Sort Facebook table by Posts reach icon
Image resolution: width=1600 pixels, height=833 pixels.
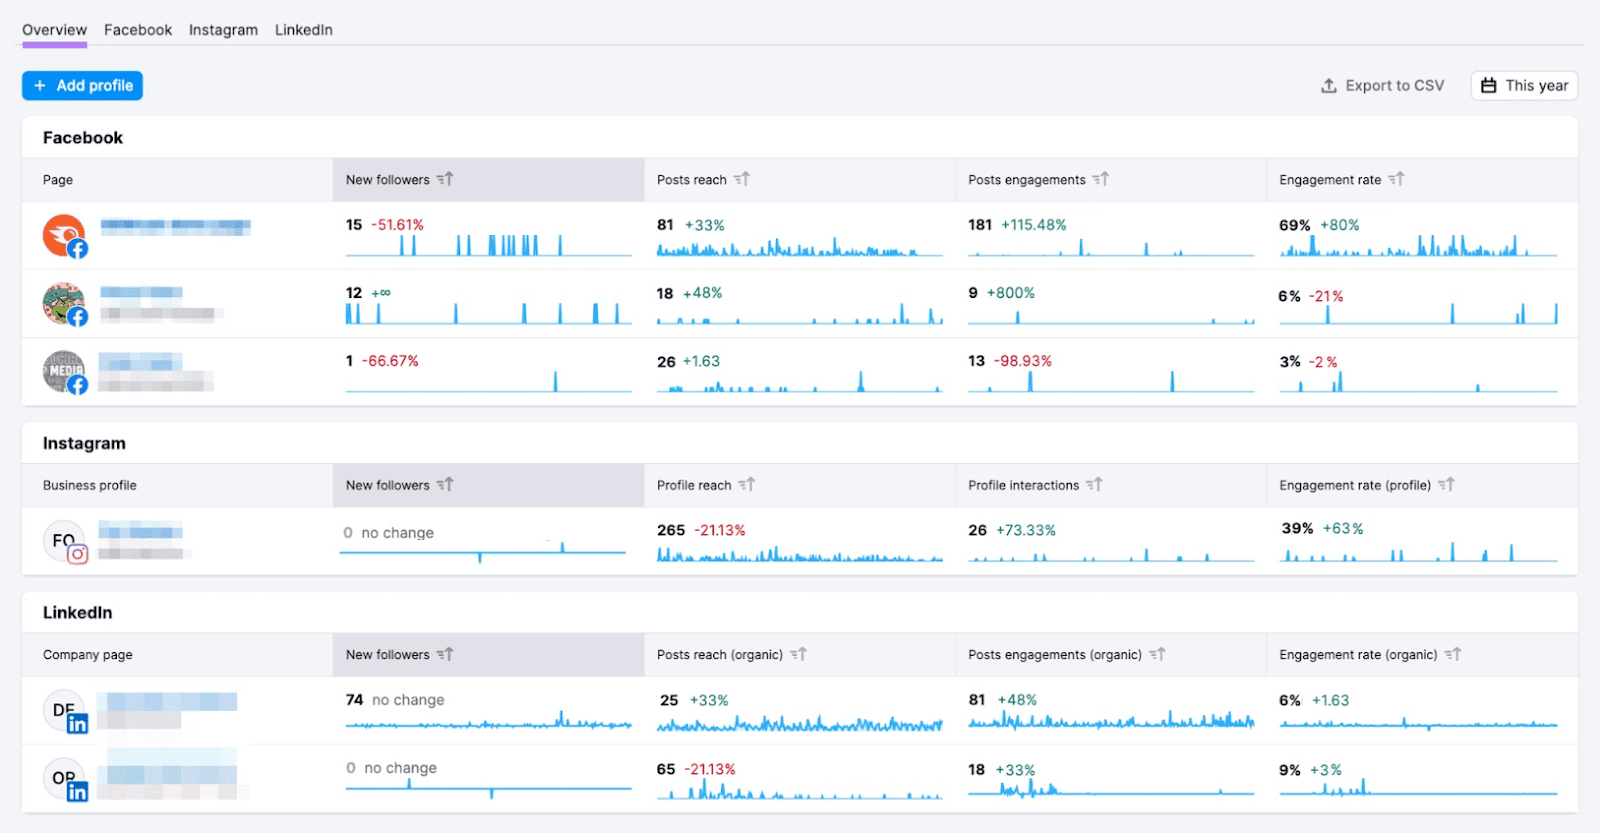coord(742,179)
